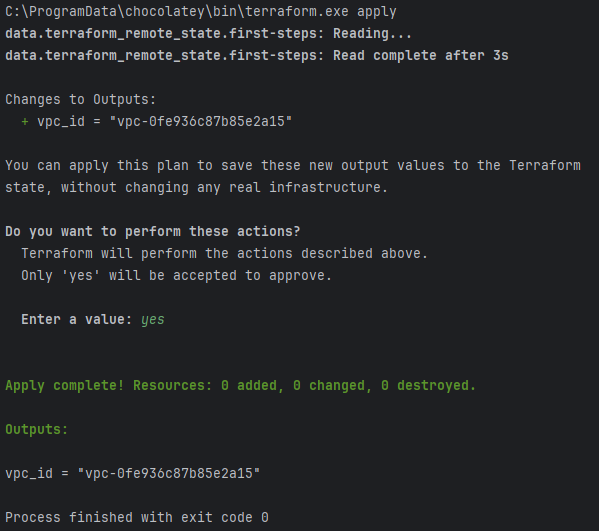Viewport: 599px width, 531px height.
Task: Click 'Process finished with exit code 0'
Action: coord(137,518)
